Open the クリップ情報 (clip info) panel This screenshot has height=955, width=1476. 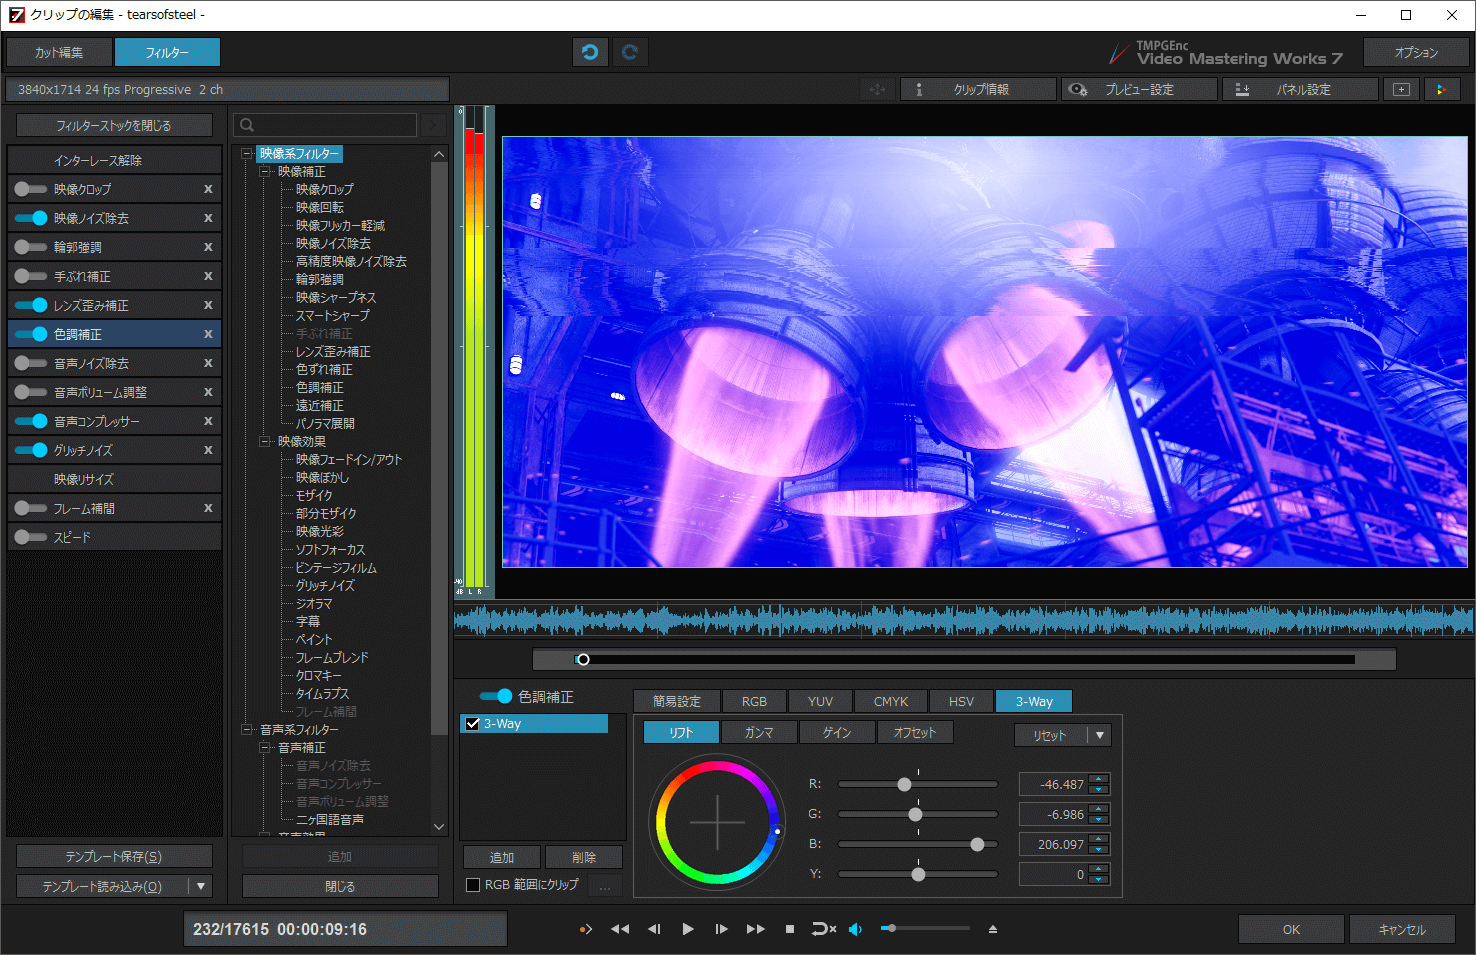click(978, 88)
